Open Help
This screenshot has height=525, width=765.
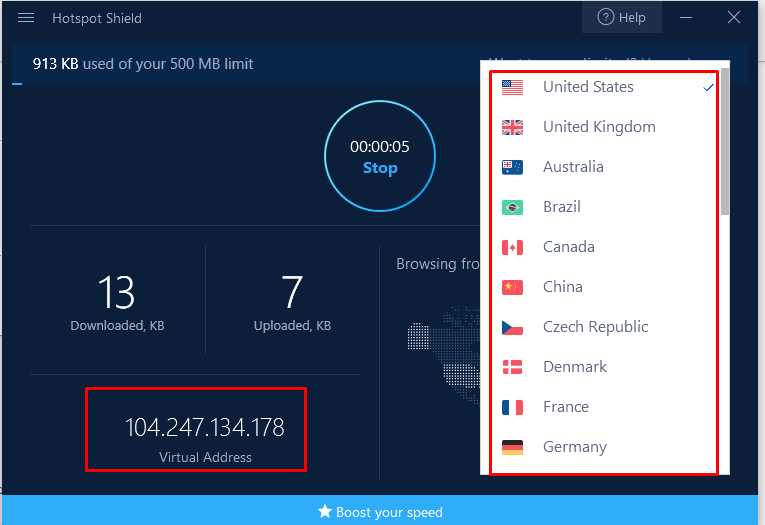(622, 18)
